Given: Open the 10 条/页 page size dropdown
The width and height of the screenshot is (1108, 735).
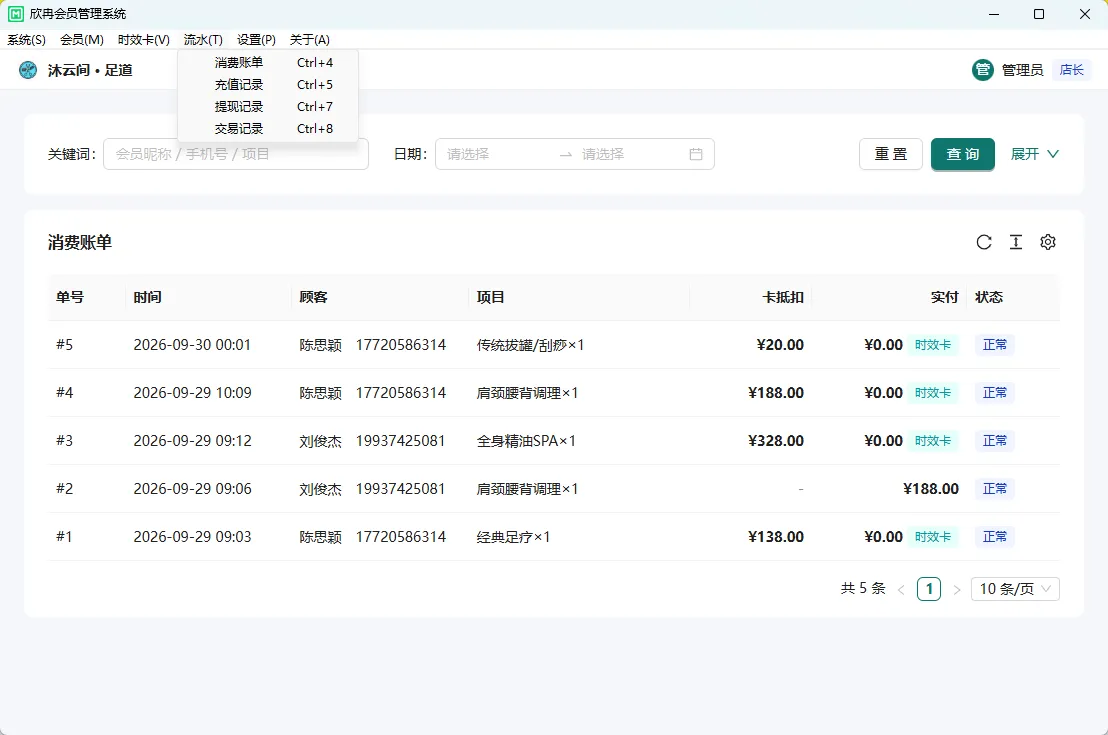Looking at the screenshot, I should [x=1015, y=589].
